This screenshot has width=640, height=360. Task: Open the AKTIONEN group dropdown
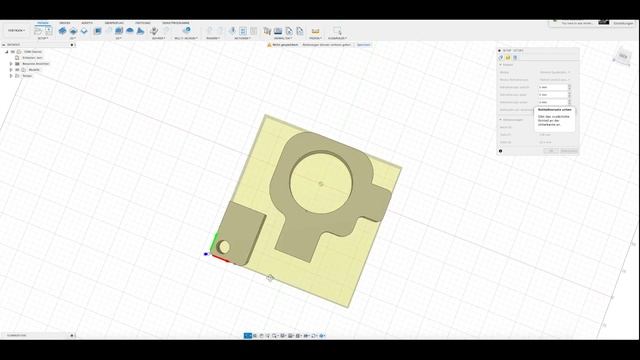[x=242, y=38]
